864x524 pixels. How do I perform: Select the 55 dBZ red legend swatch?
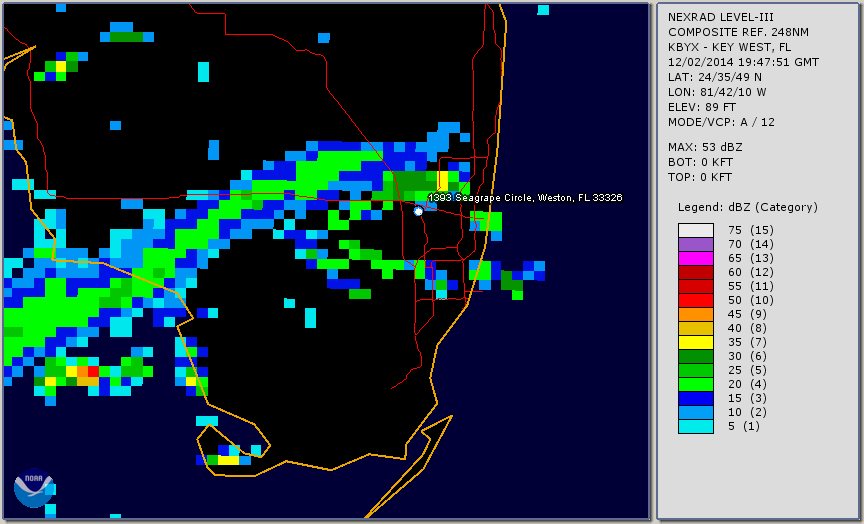coord(696,287)
